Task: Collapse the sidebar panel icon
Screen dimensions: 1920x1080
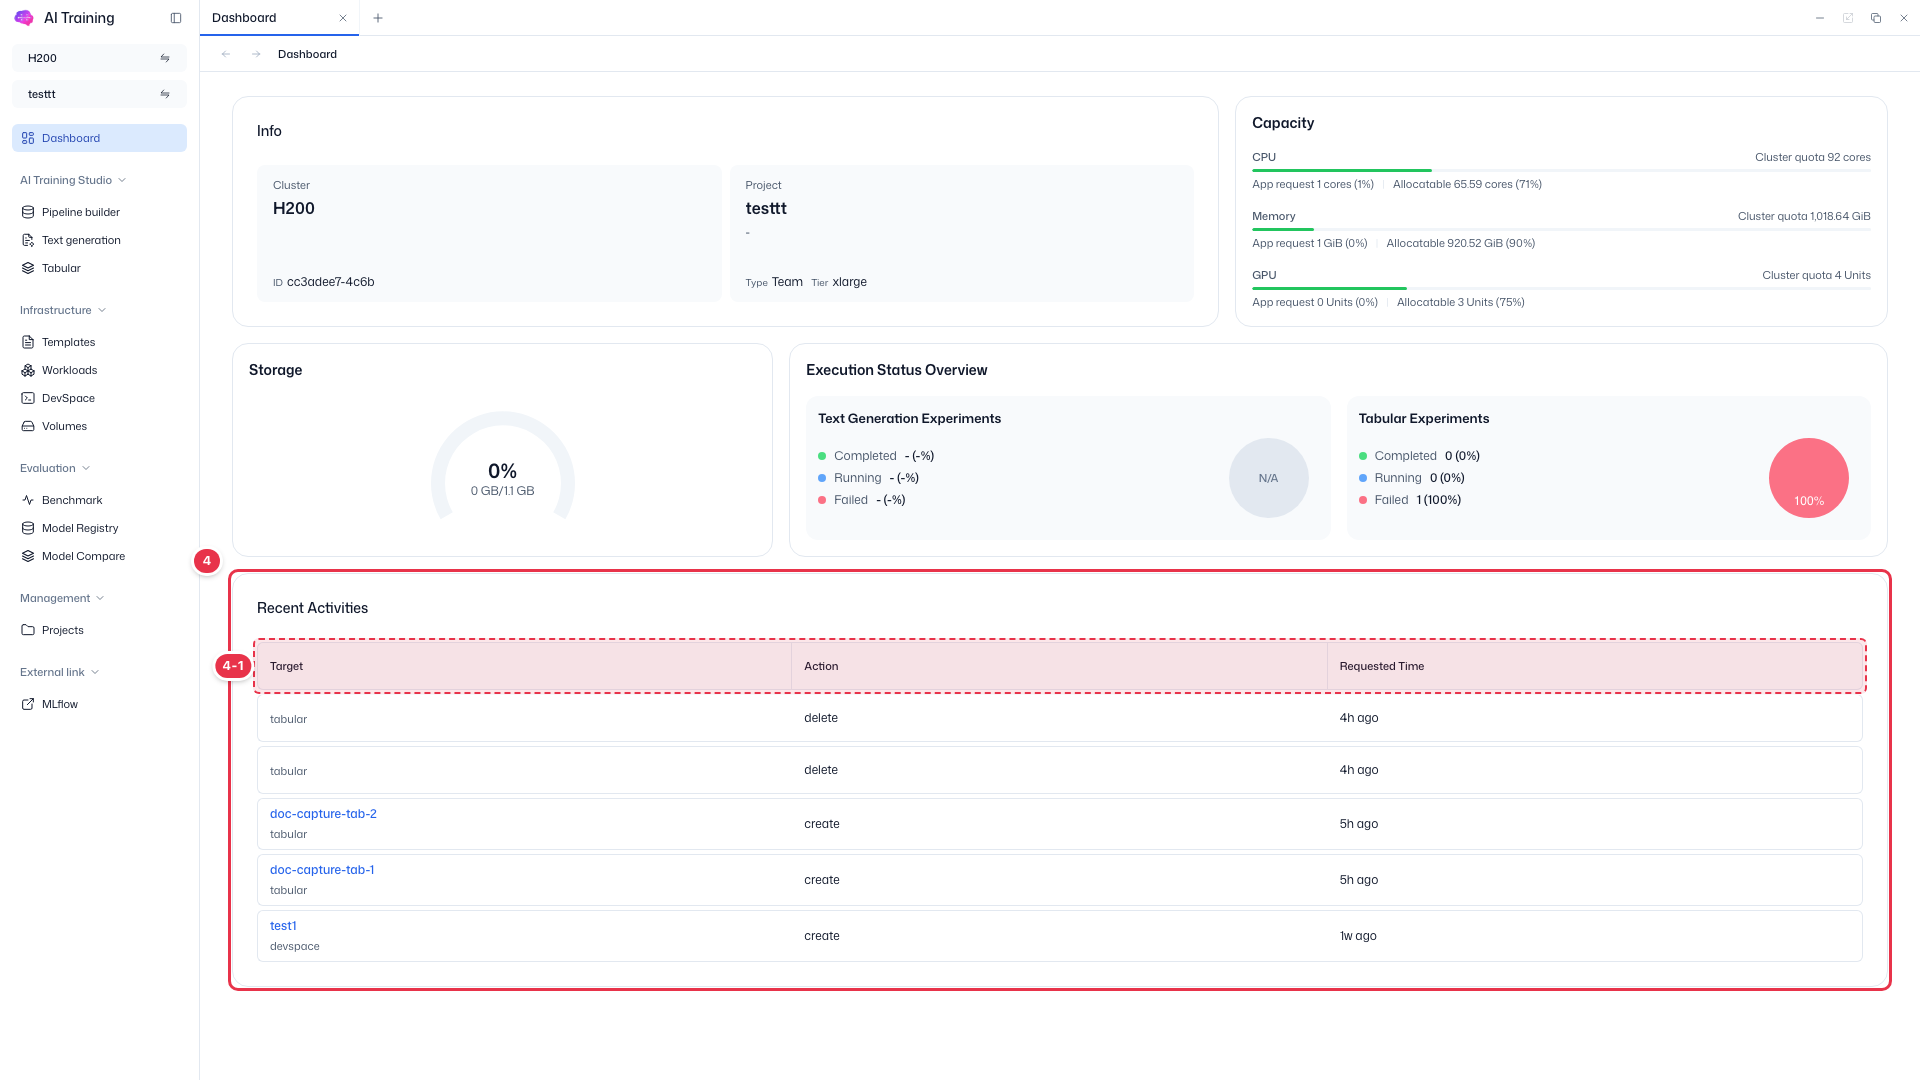Action: [x=176, y=18]
